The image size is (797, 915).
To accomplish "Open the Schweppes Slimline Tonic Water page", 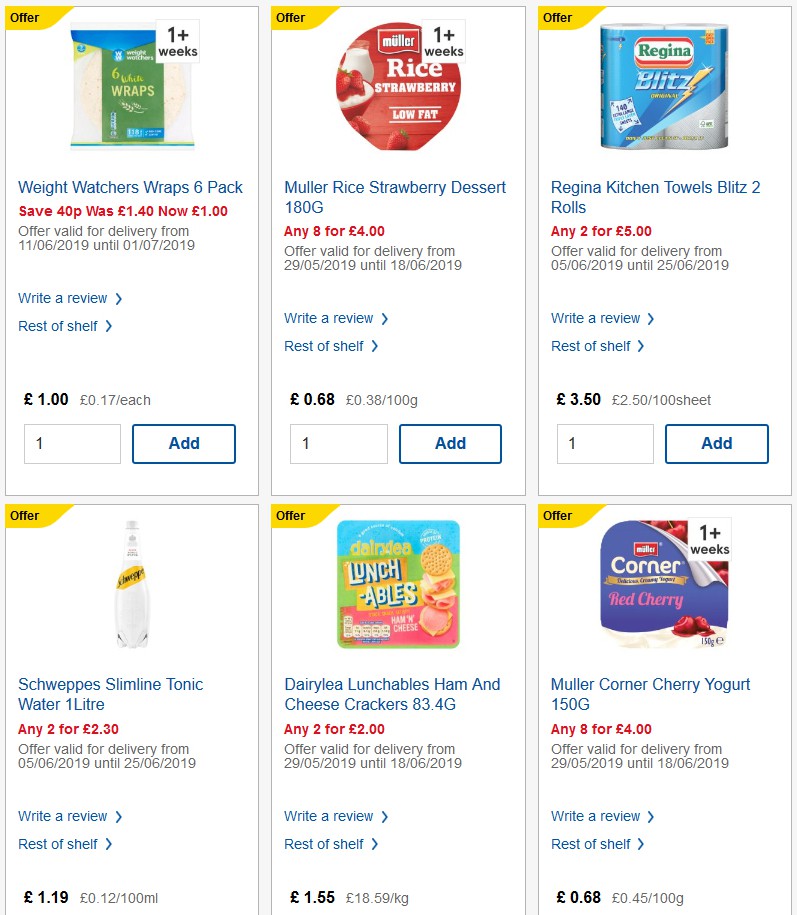I will (110, 694).
